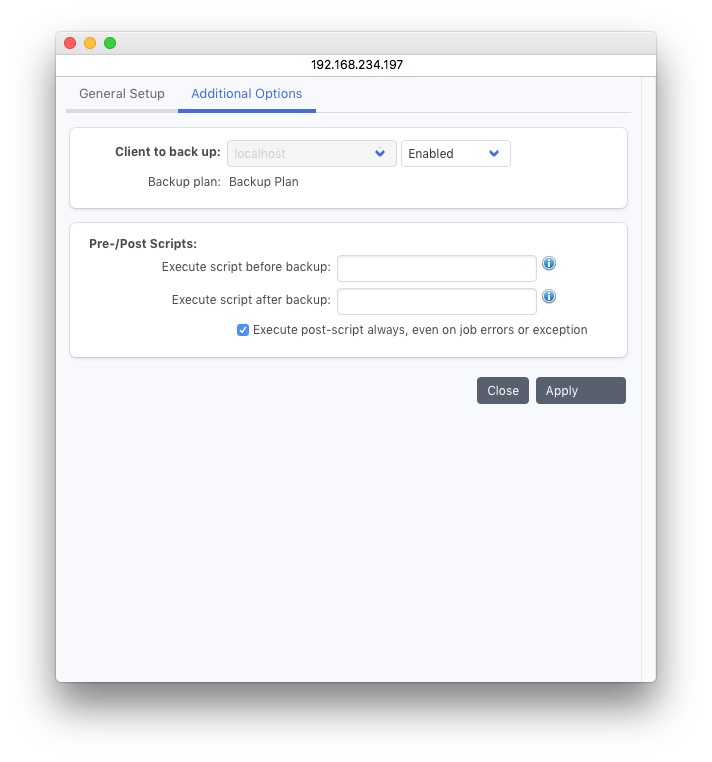The image size is (712, 762).
Task: Click the Execute script before backup label
Action: pos(246,267)
